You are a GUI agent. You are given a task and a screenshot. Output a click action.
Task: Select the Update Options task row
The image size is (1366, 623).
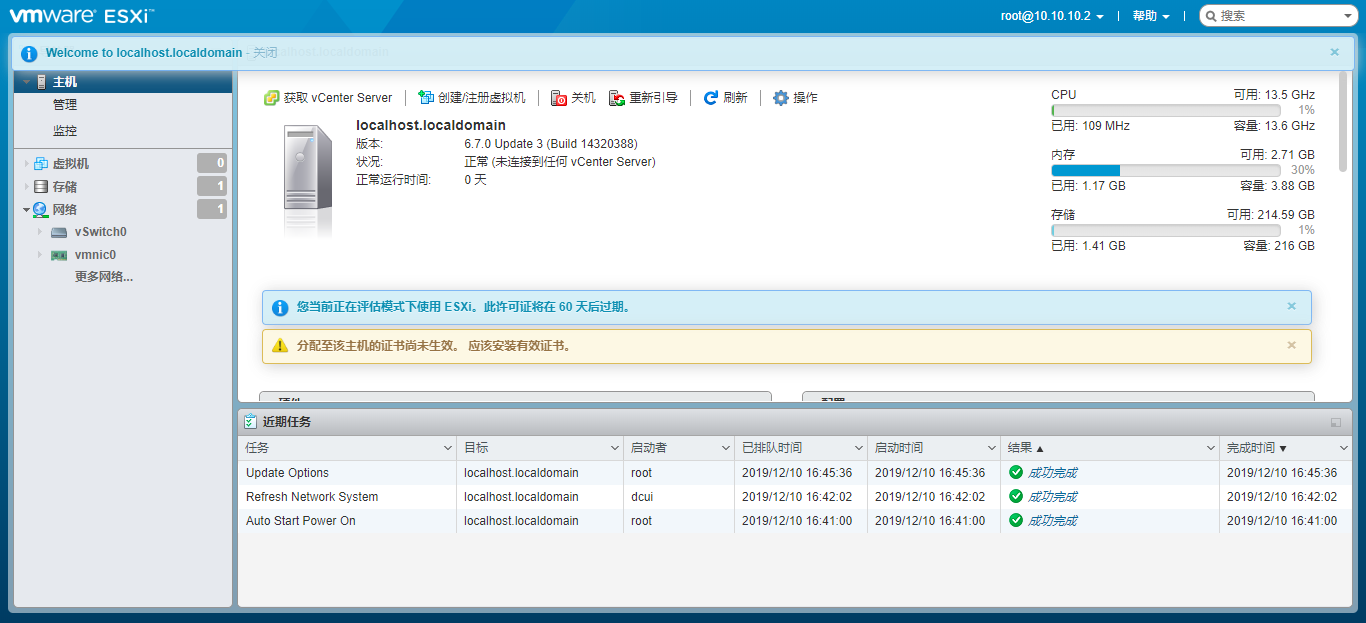click(794, 473)
